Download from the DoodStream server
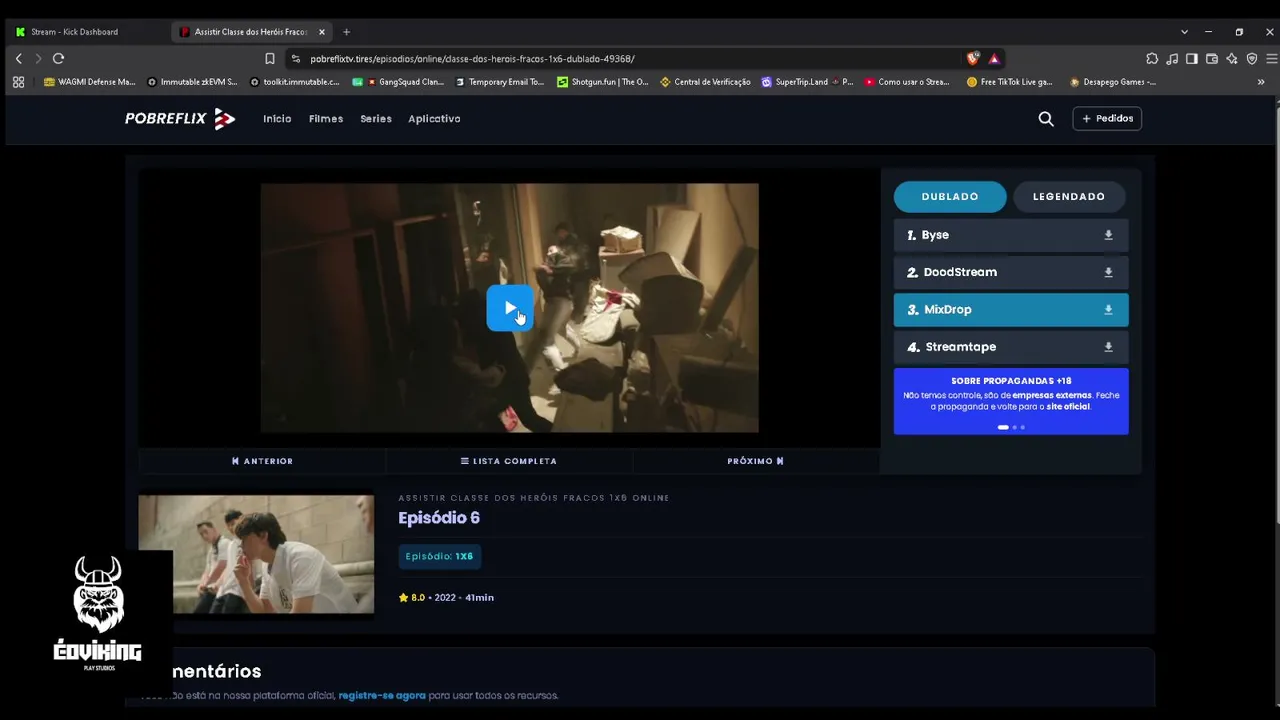This screenshot has width=1280, height=720. tap(1108, 272)
